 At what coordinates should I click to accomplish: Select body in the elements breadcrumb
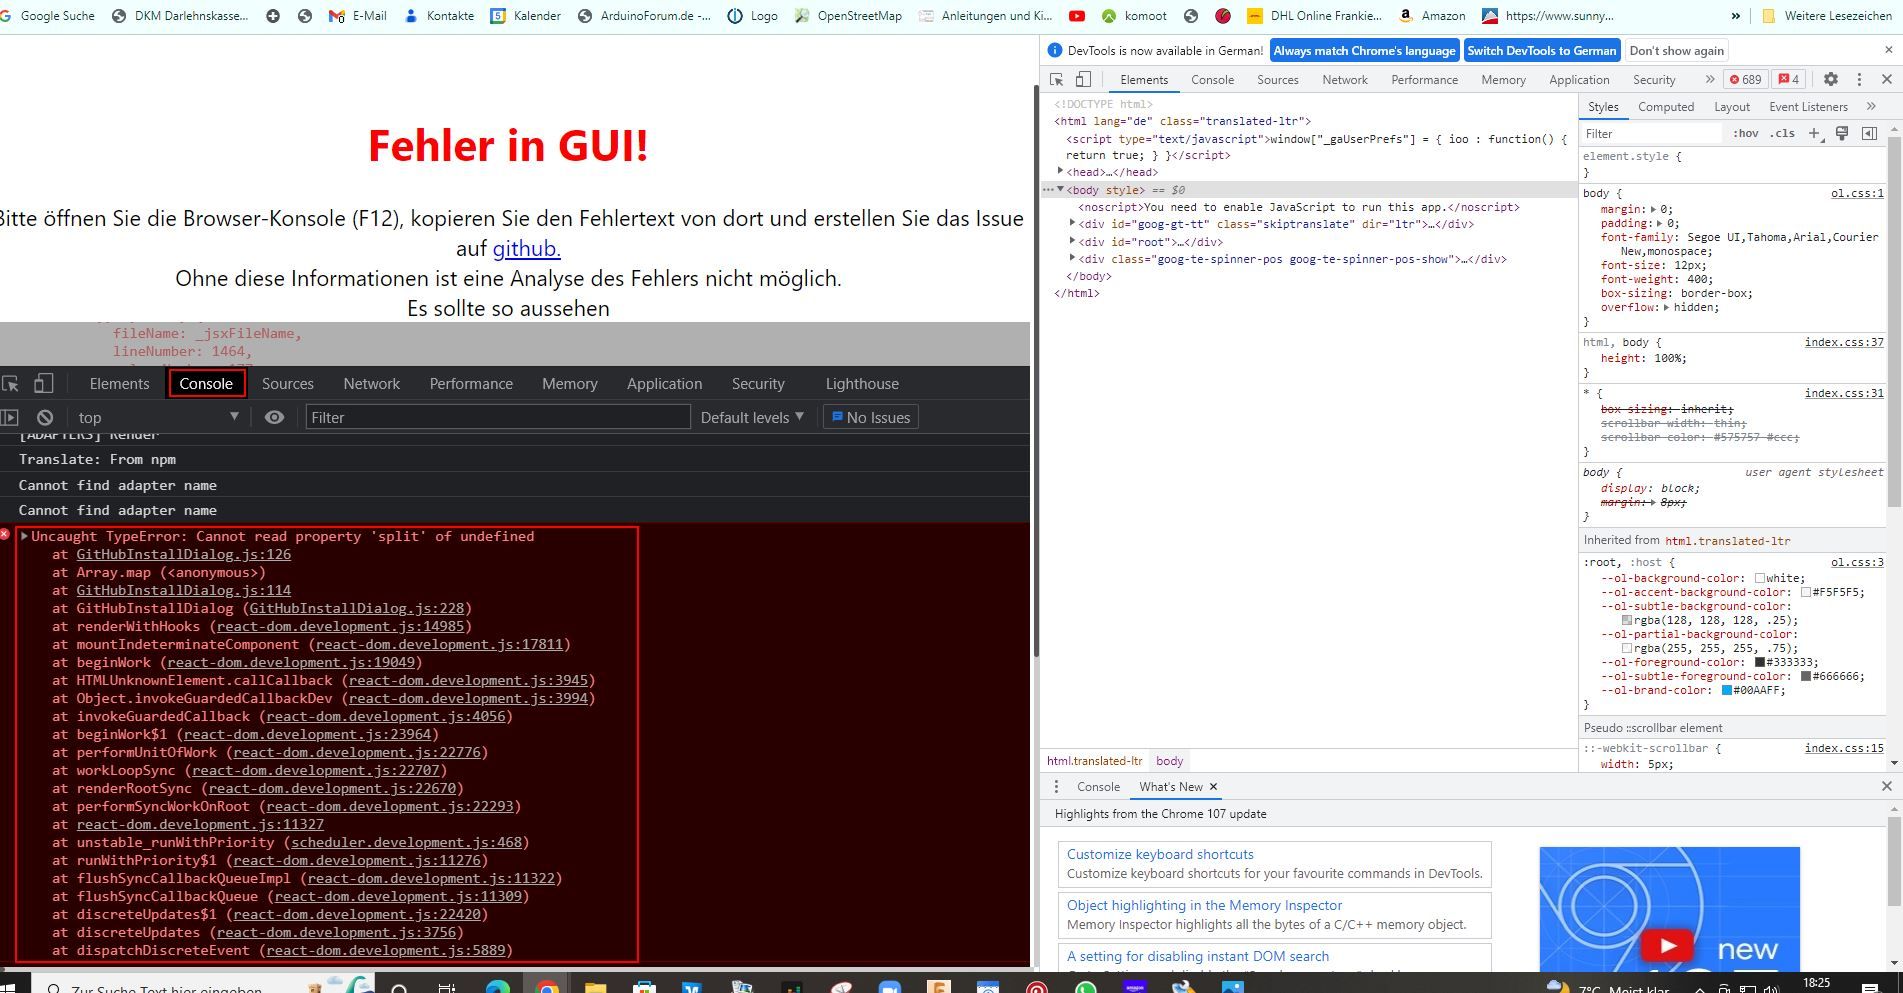point(1169,761)
